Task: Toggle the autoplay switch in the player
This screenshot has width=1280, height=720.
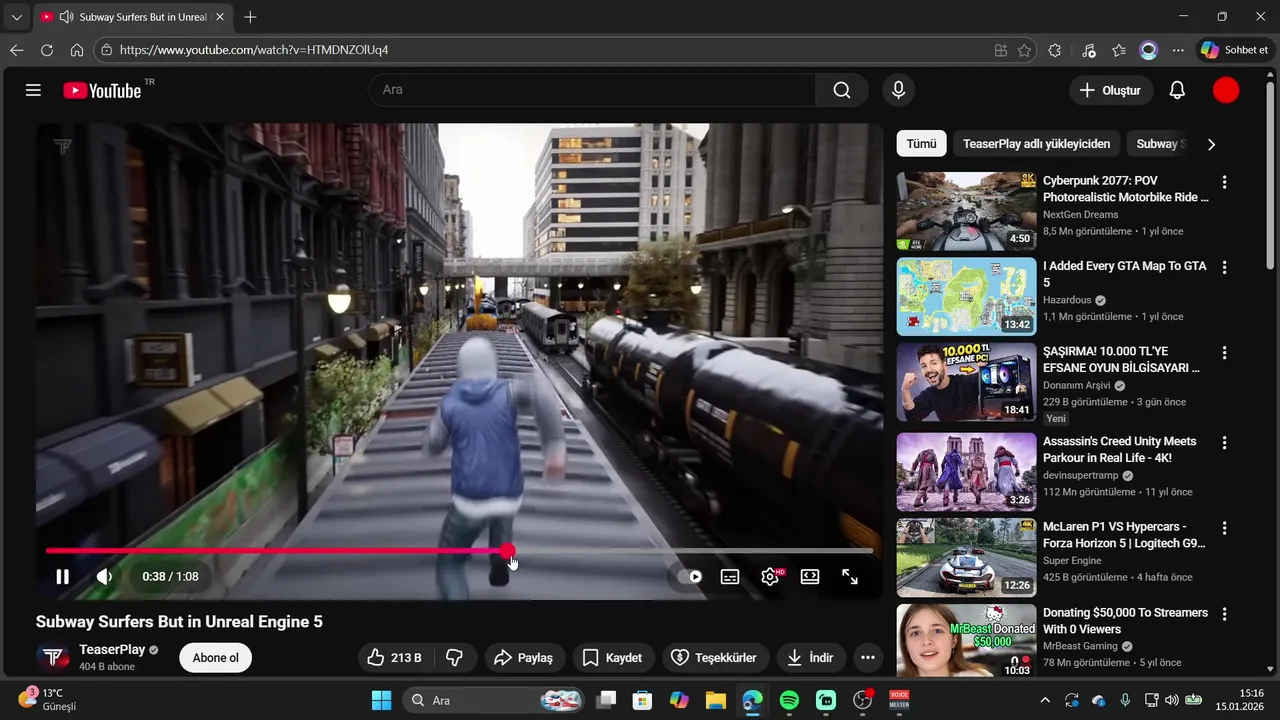Action: [690, 577]
